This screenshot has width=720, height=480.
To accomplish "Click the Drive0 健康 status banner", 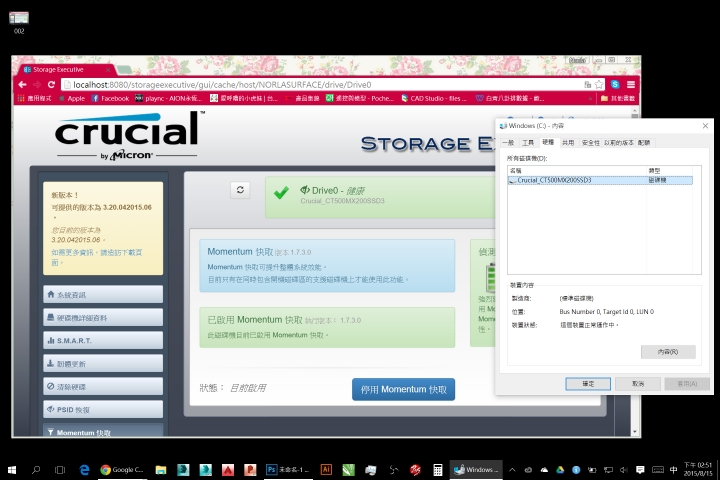I will click(380, 198).
